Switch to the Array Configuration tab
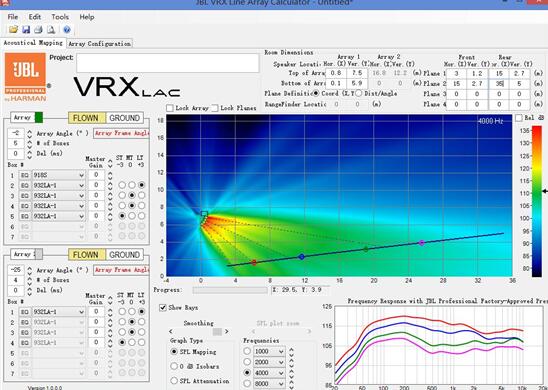Screen dimensions: 548x390 pos(100,44)
